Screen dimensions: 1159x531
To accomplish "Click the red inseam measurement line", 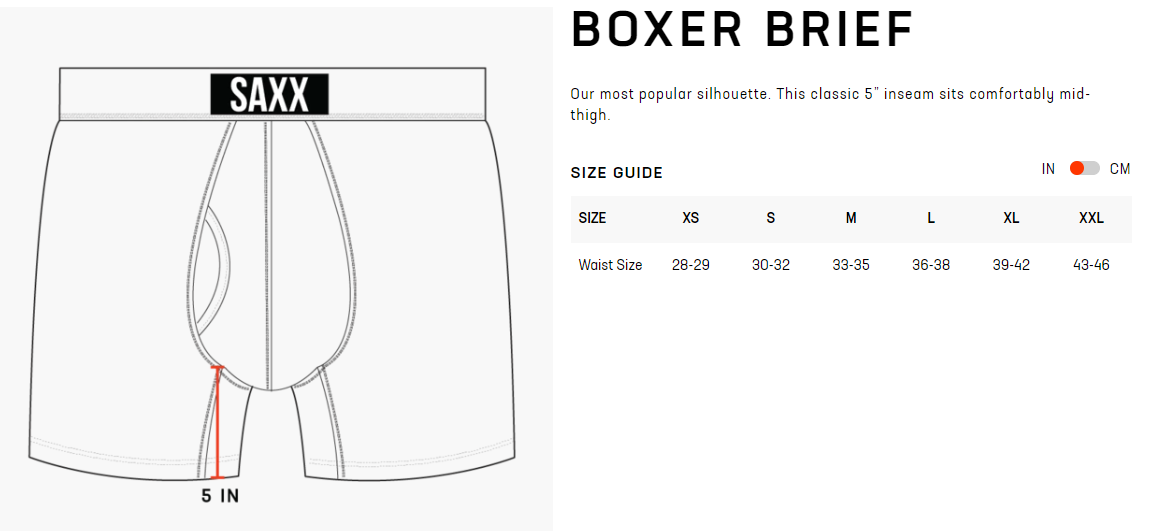I will [x=216, y=423].
